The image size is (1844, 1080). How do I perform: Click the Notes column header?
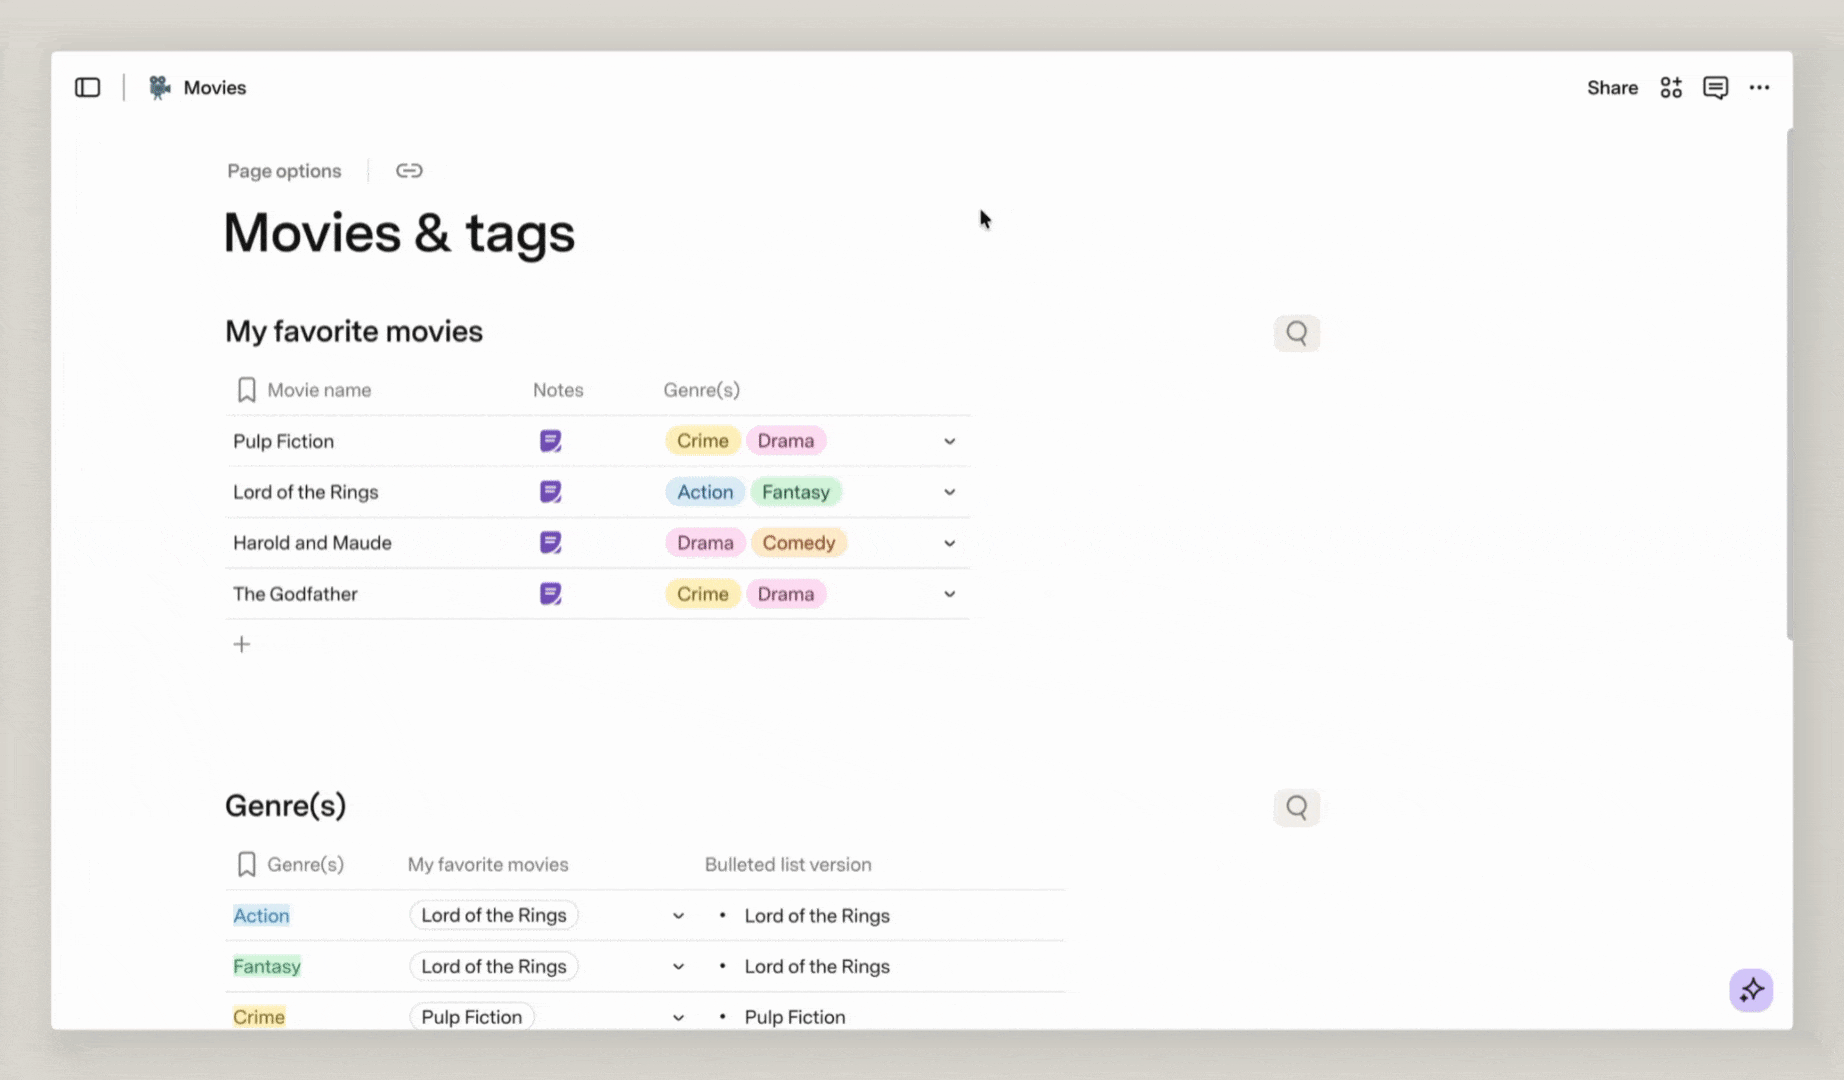pyautogui.click(x=558, y=390)
